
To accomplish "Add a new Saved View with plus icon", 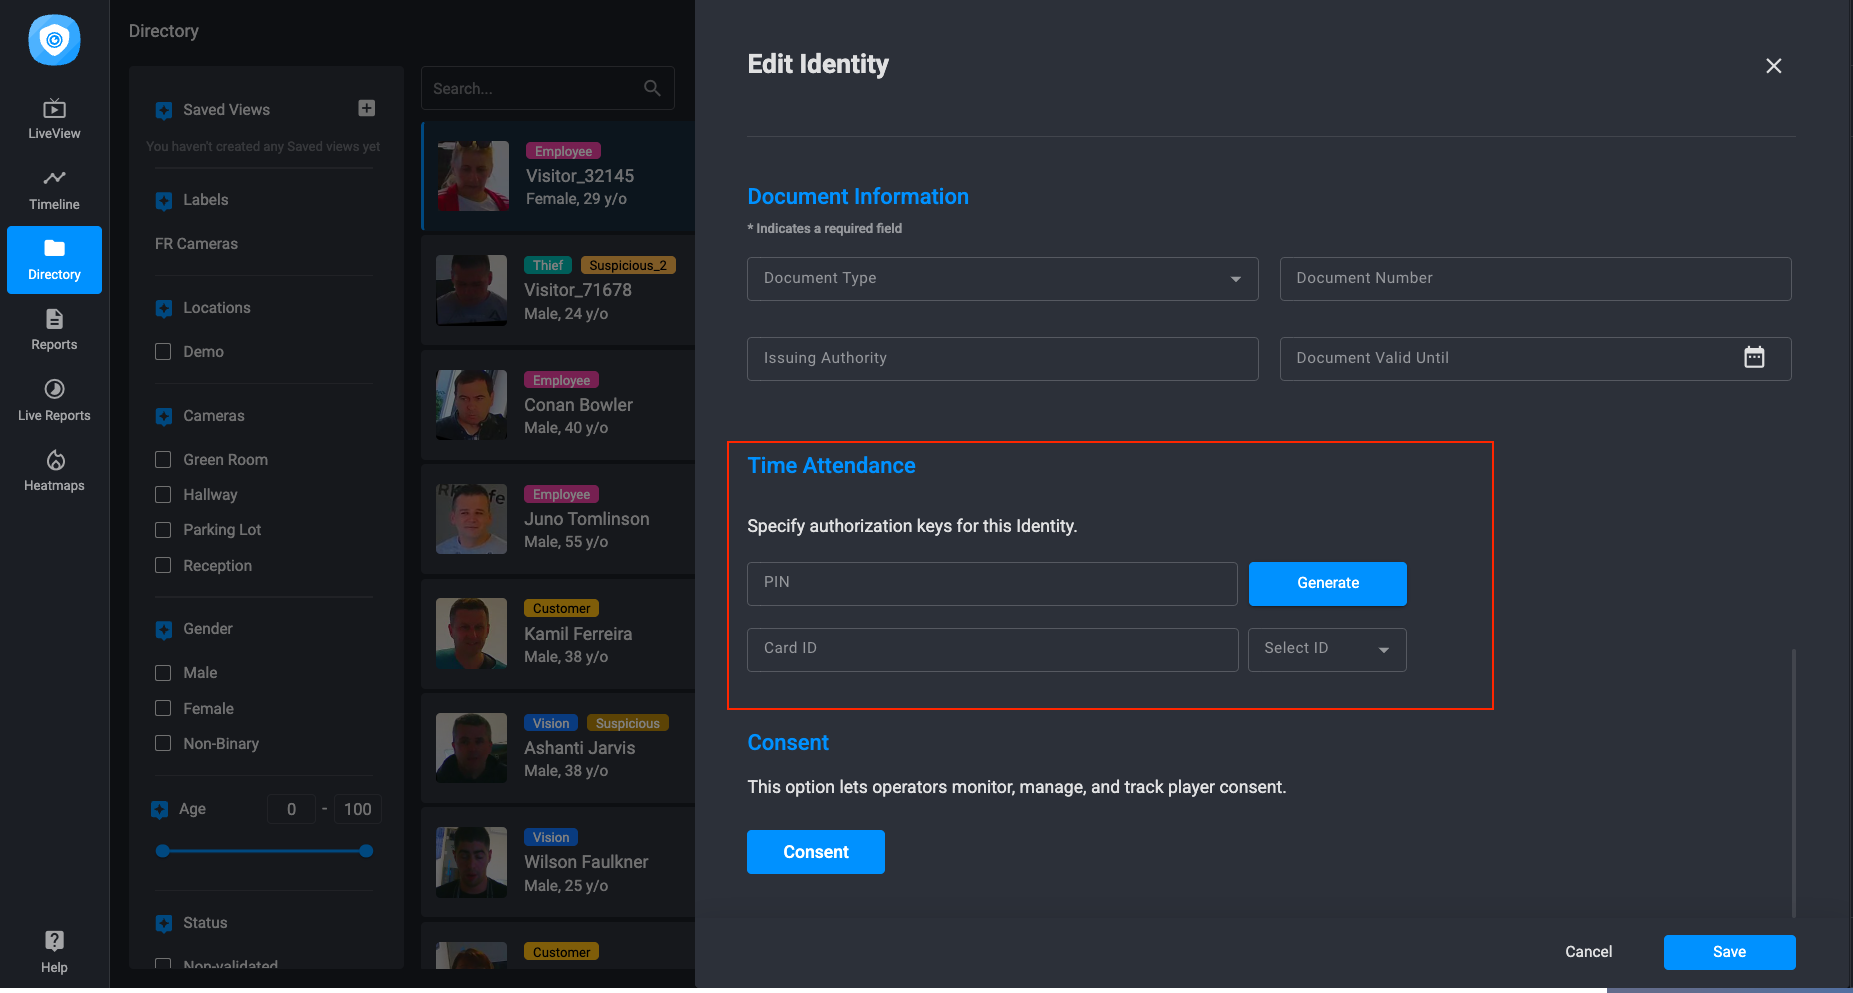I will click(x=367, y=108).
